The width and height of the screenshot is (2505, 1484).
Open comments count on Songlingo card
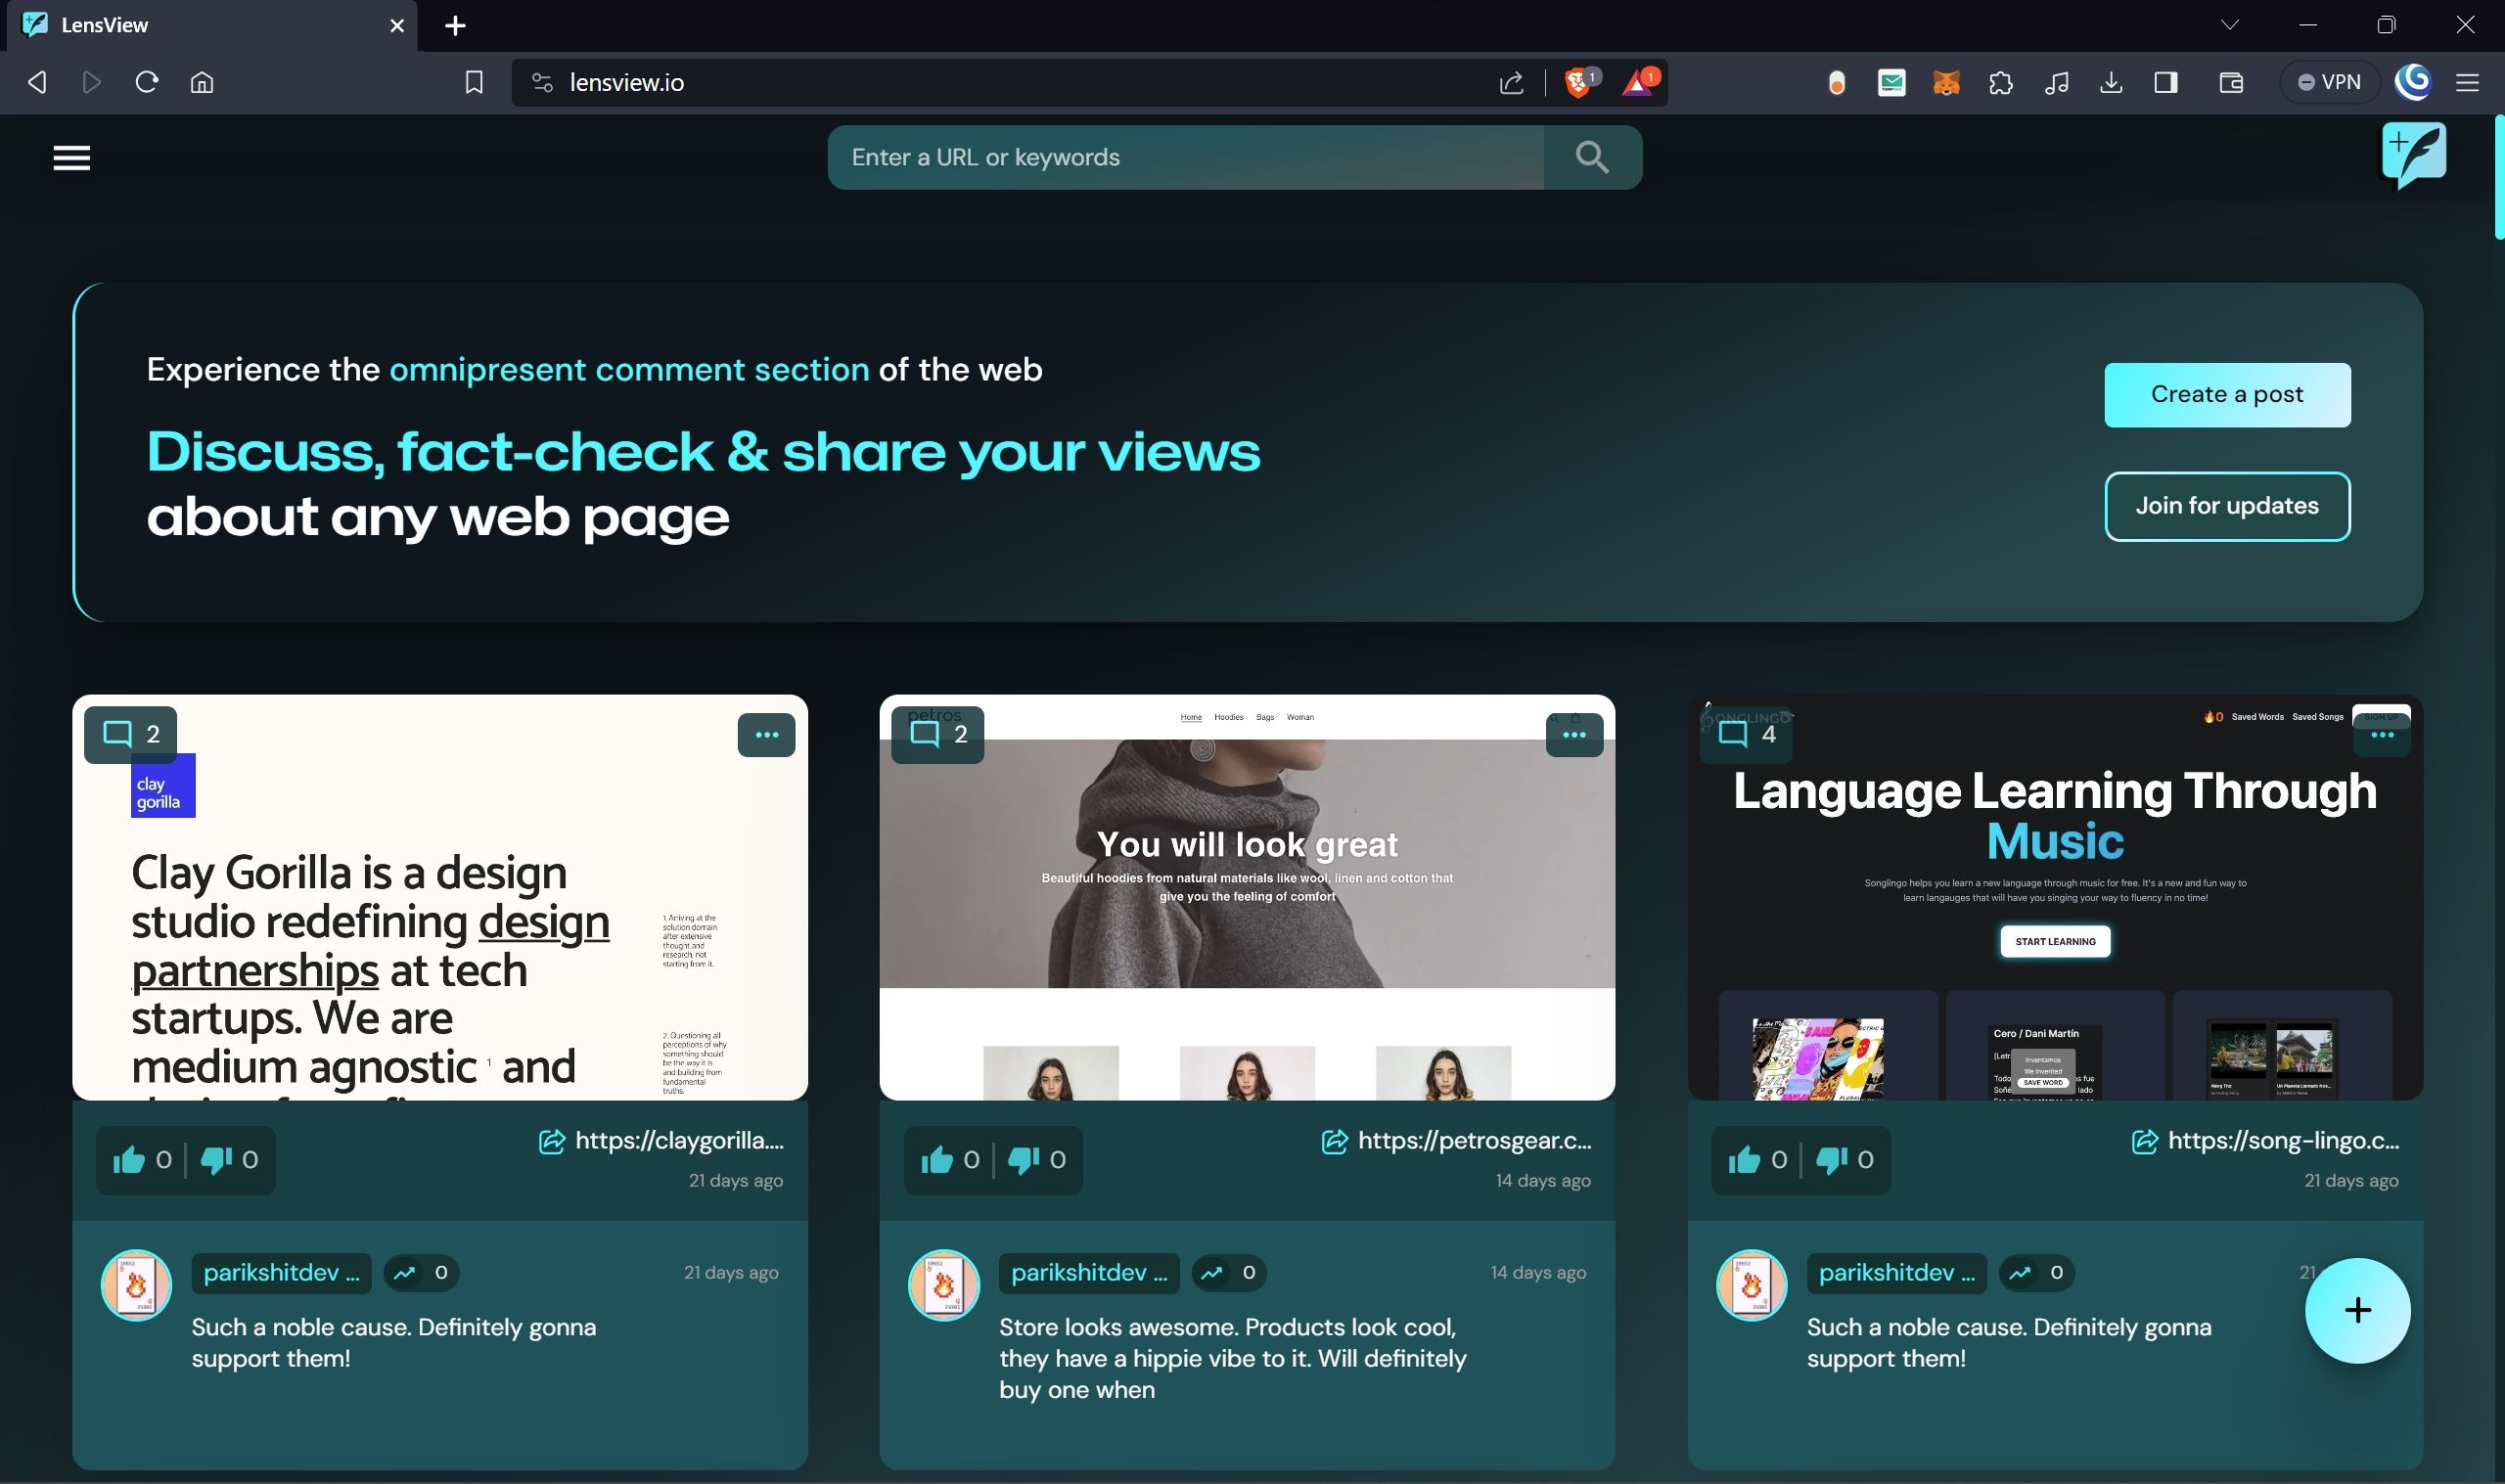1746,734
